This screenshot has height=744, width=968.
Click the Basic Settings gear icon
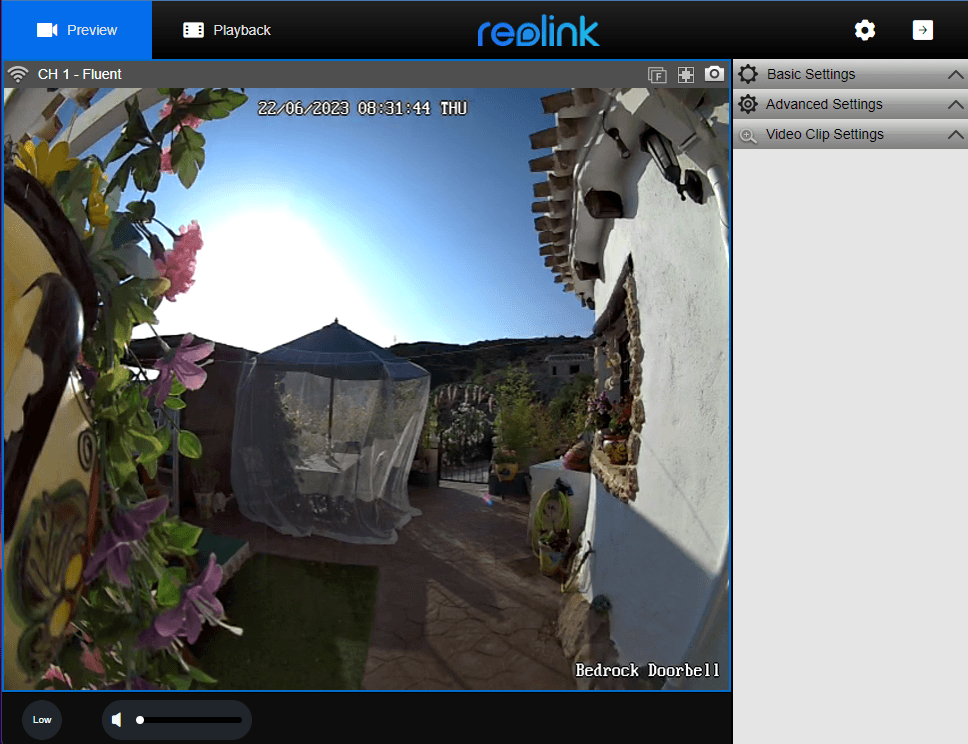(747, 74)
